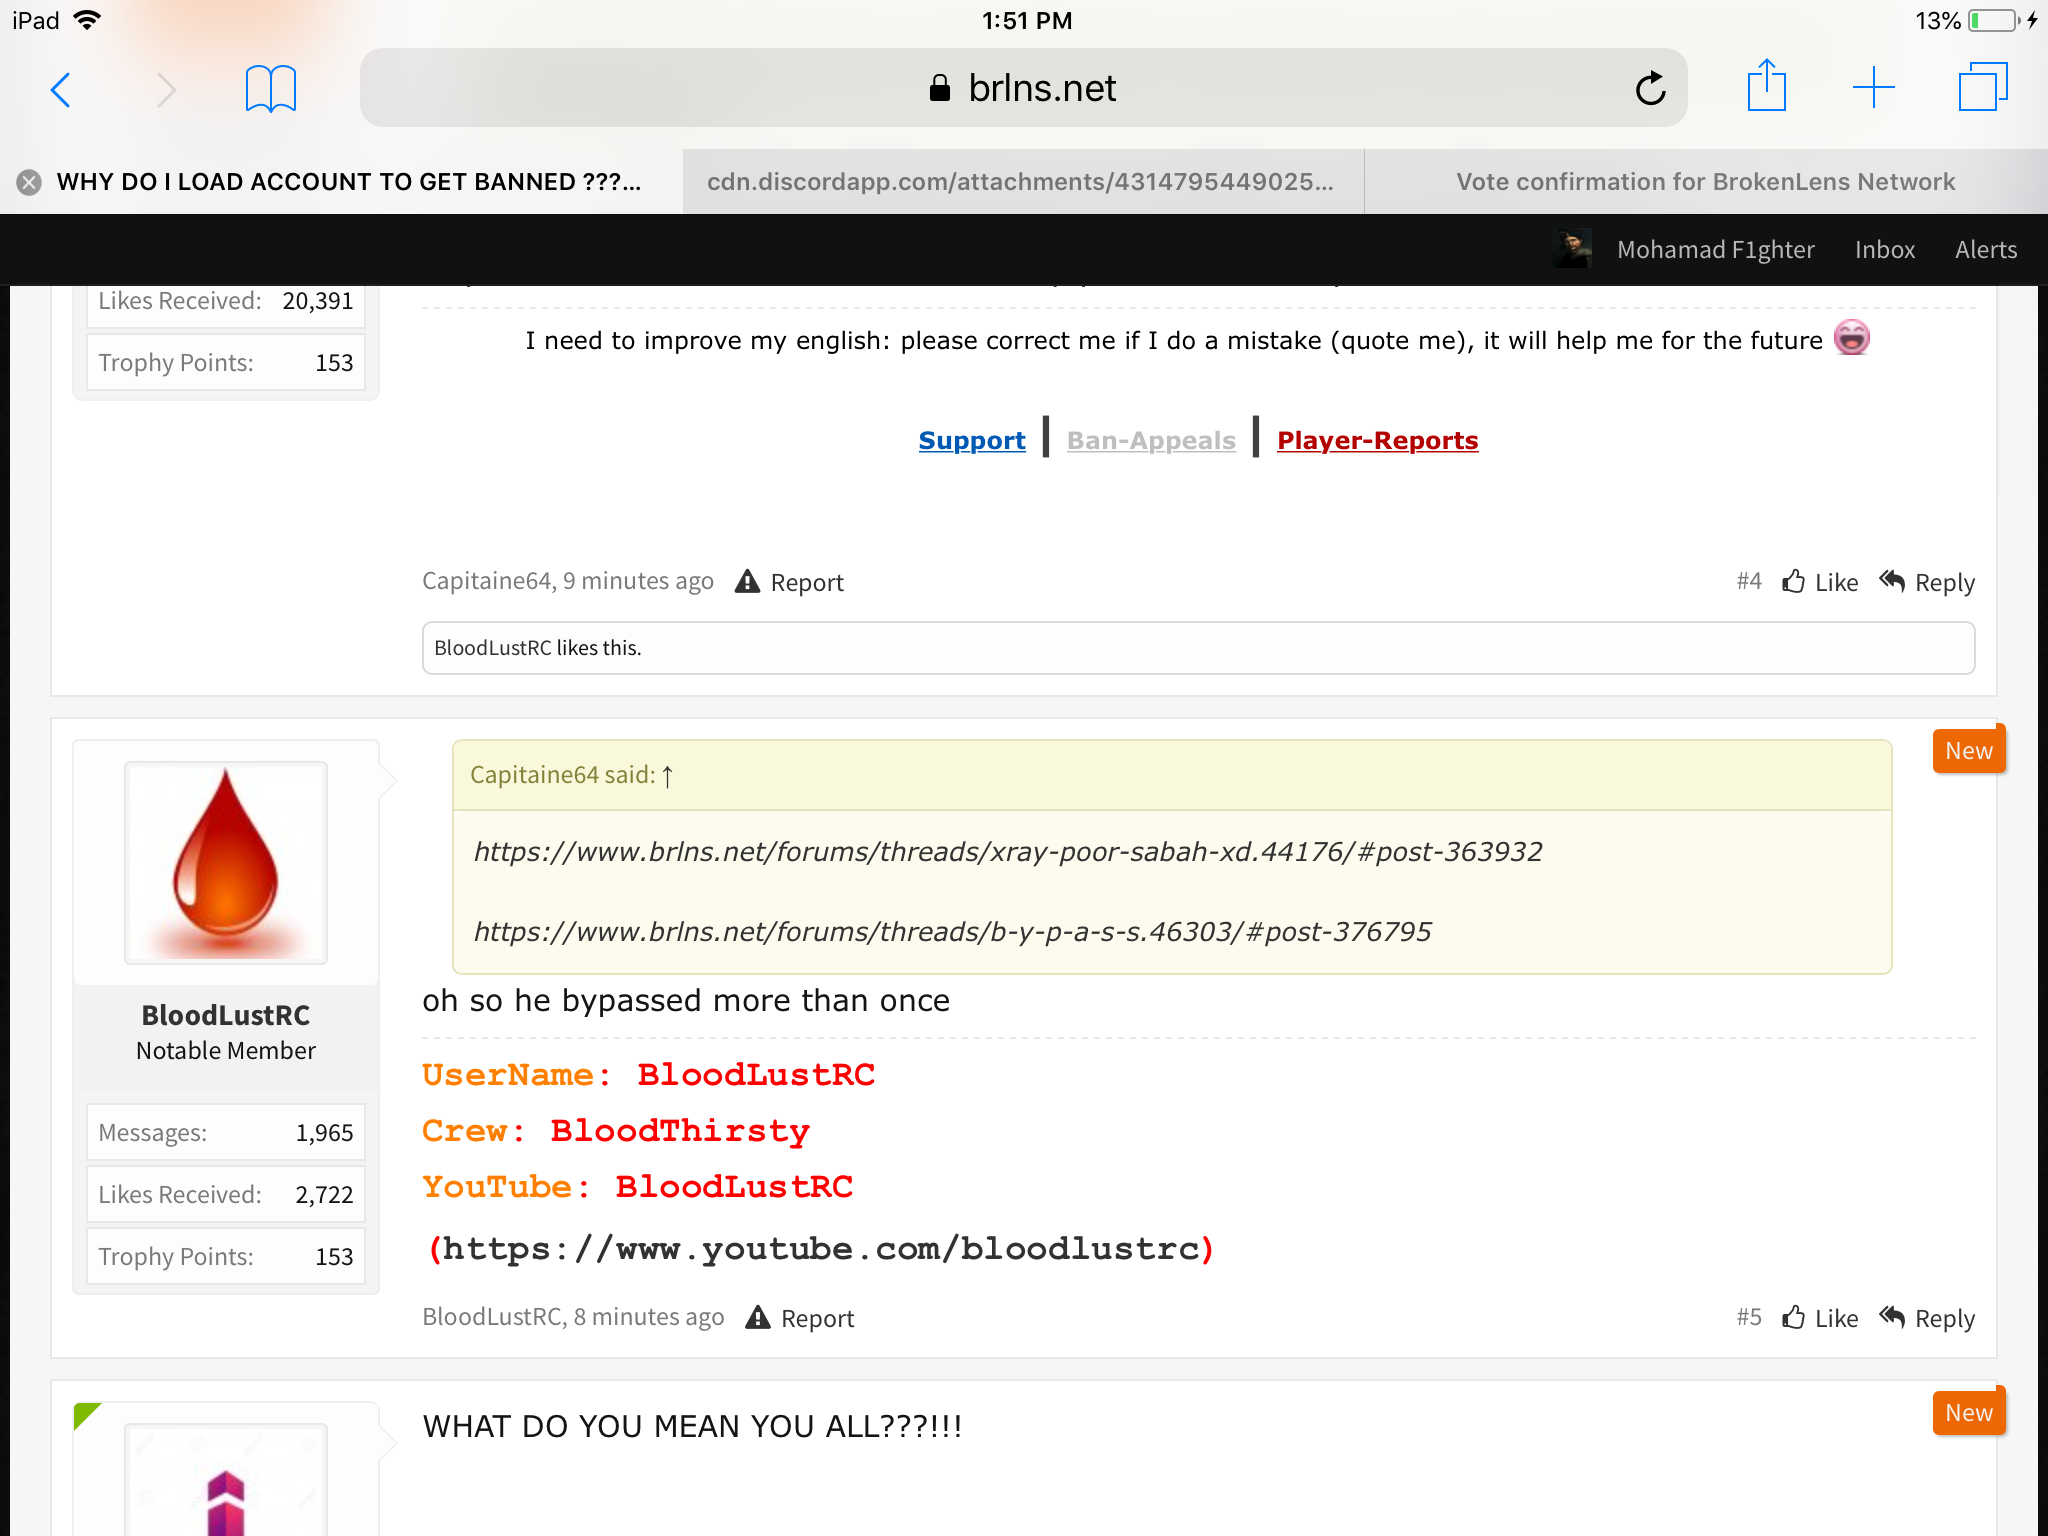Open the Ban-Appeals link
2048x1536 pixels.
coord(1151,440)
